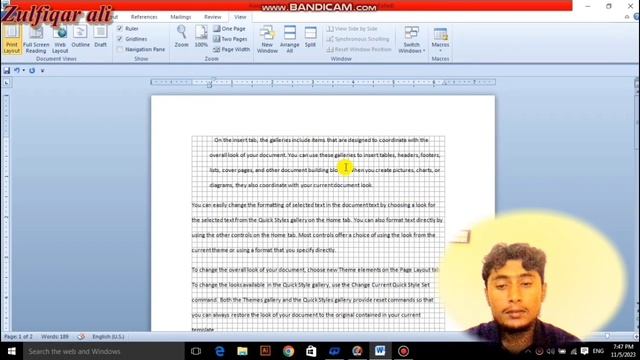Switch to Draft view
Viewport: 640px width, 360px height.
tap(100, 37)
